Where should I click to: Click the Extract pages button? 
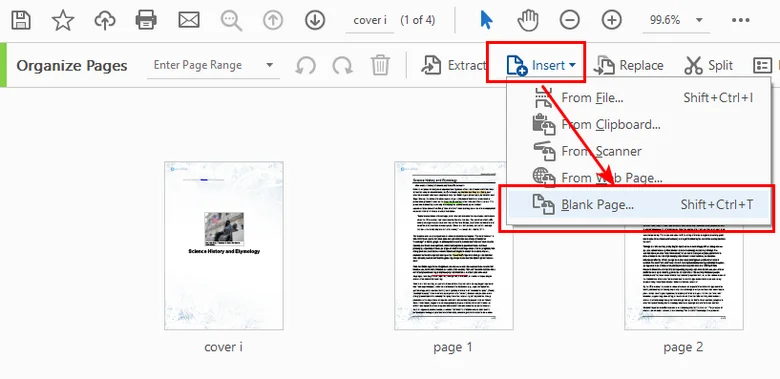[x=454, y=66]
